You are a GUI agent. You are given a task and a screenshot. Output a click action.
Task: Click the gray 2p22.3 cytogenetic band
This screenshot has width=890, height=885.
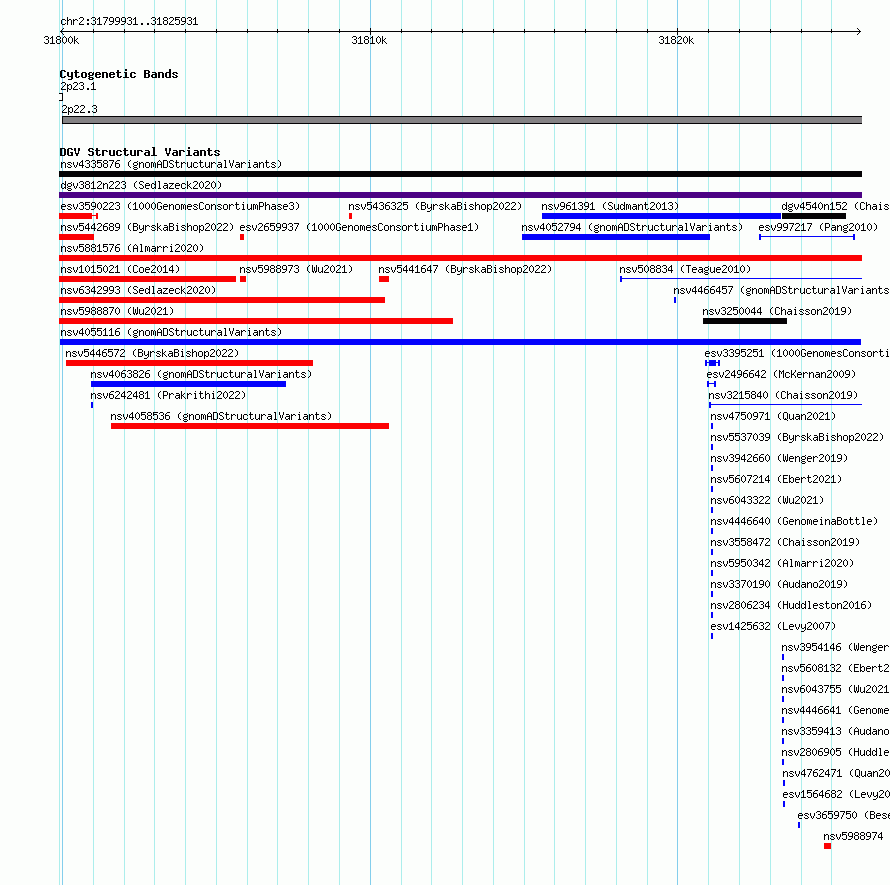coord(462,120)
